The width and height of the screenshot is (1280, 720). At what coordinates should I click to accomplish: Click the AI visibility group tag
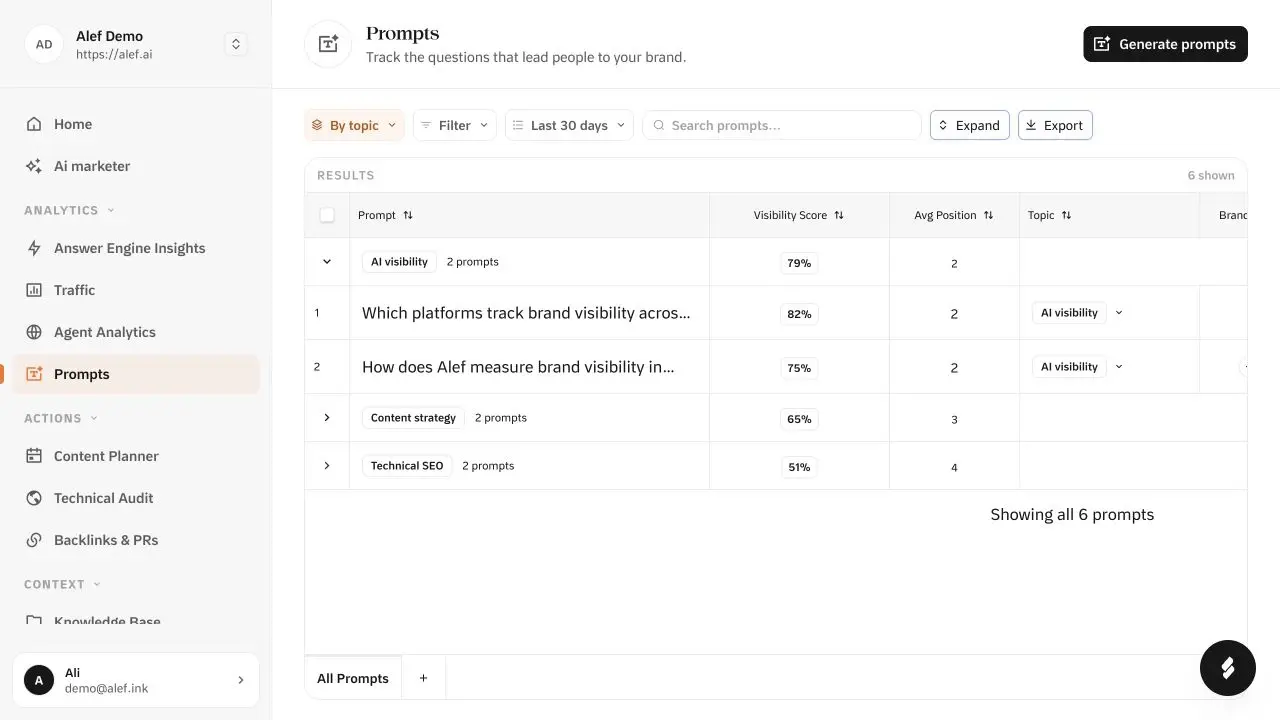point(399,262)
